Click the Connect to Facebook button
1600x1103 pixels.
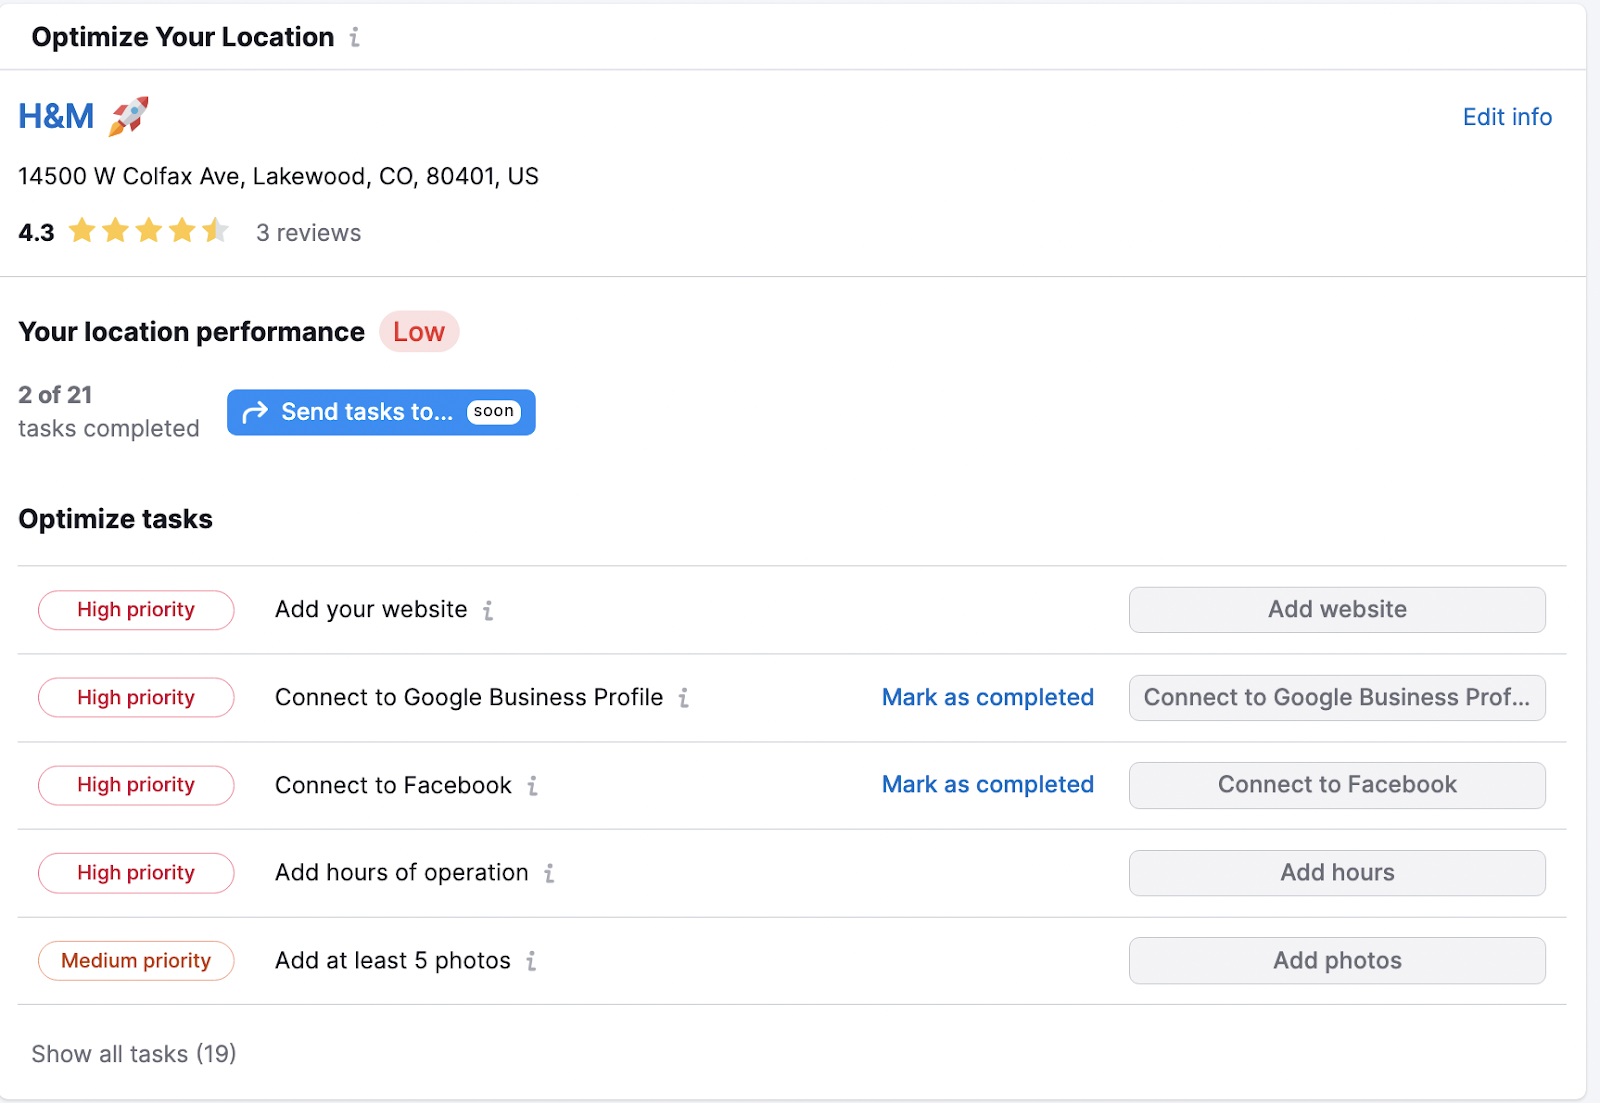(1337, 786)
